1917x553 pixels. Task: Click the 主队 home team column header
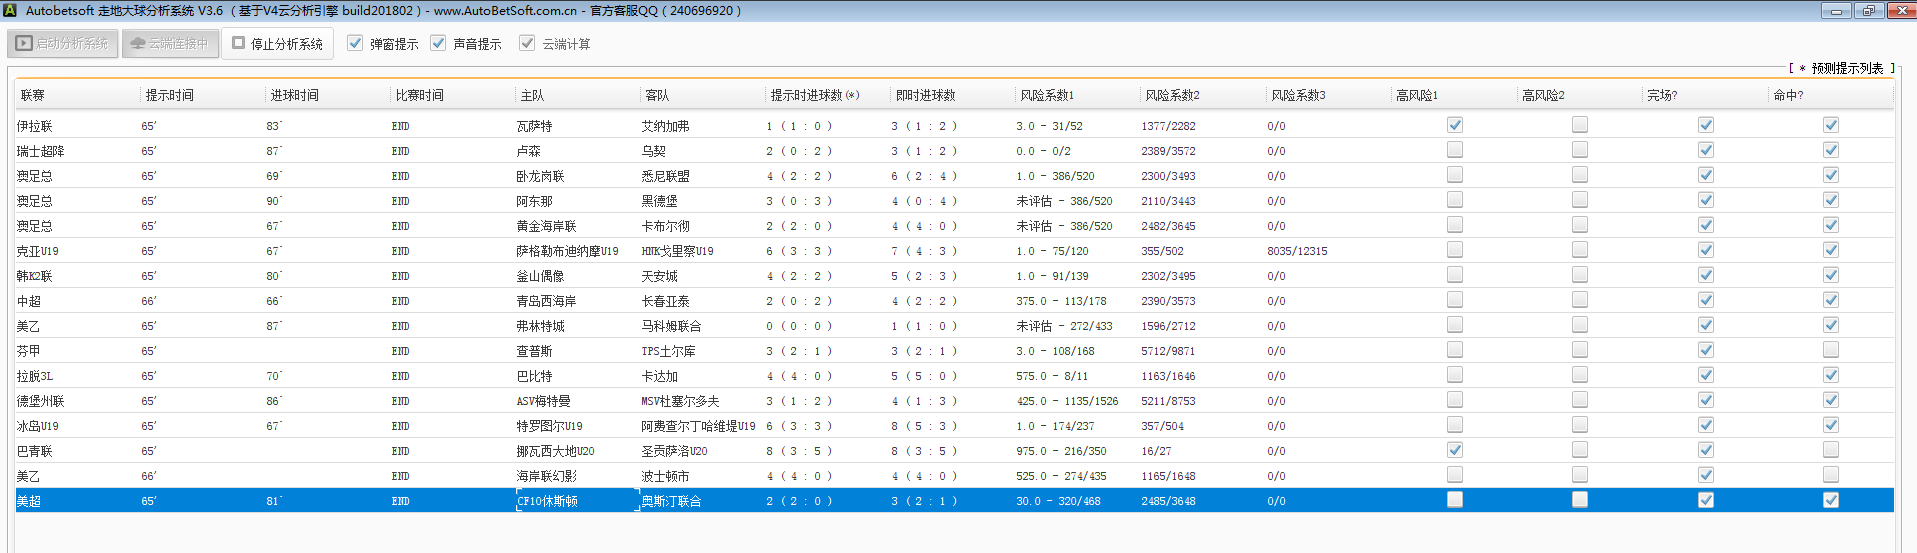532,95
